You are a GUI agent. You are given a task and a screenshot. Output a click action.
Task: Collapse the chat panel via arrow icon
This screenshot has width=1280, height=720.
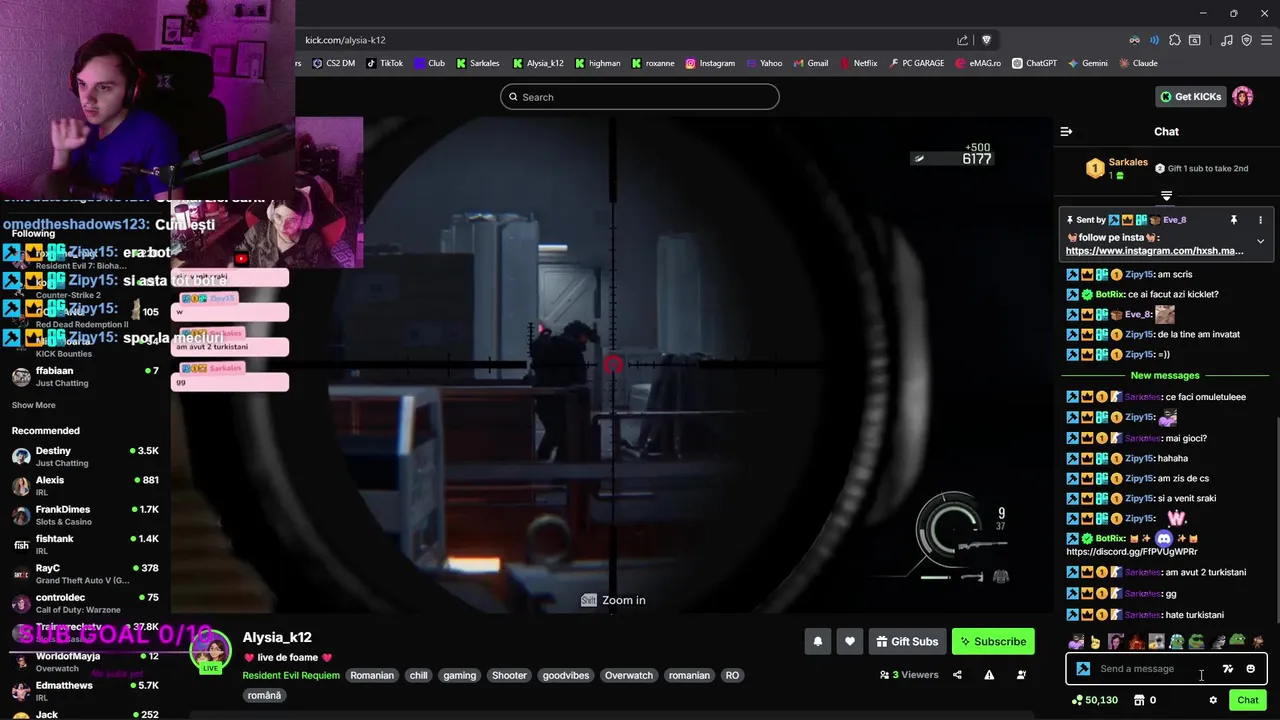(x=1066, y=131)
